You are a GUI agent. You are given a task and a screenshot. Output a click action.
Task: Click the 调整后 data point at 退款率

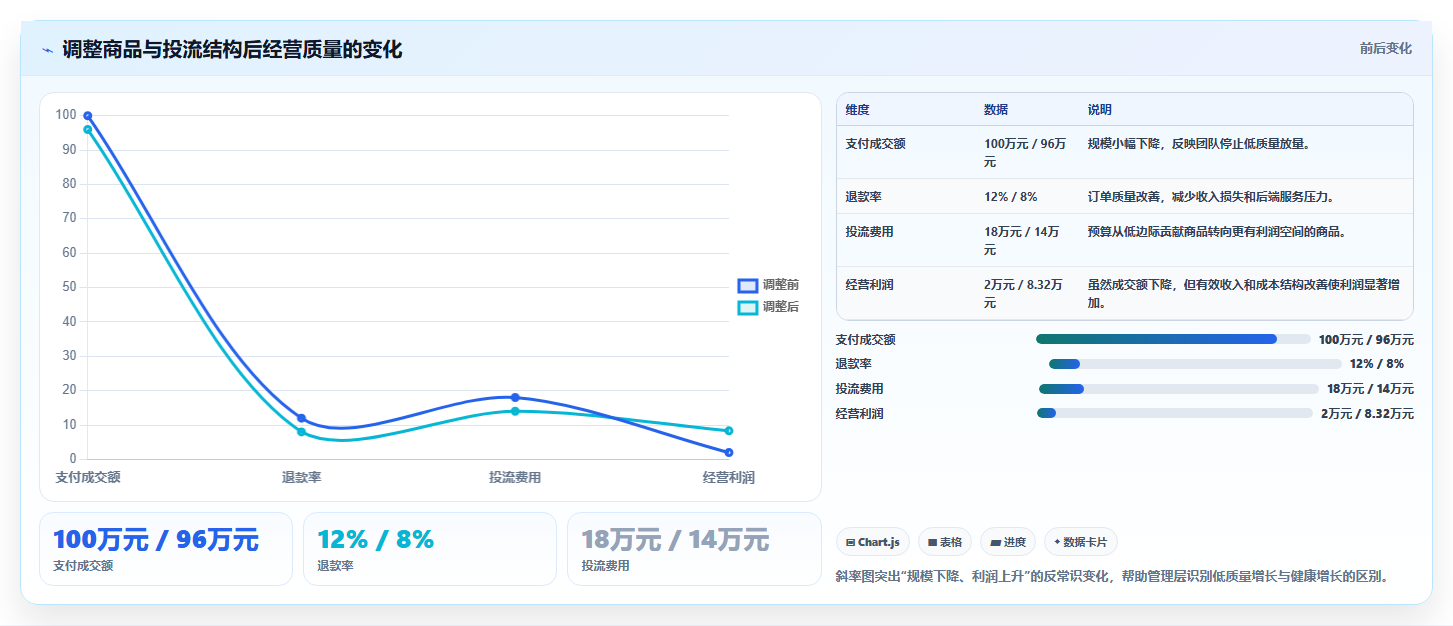click(301, 432)
